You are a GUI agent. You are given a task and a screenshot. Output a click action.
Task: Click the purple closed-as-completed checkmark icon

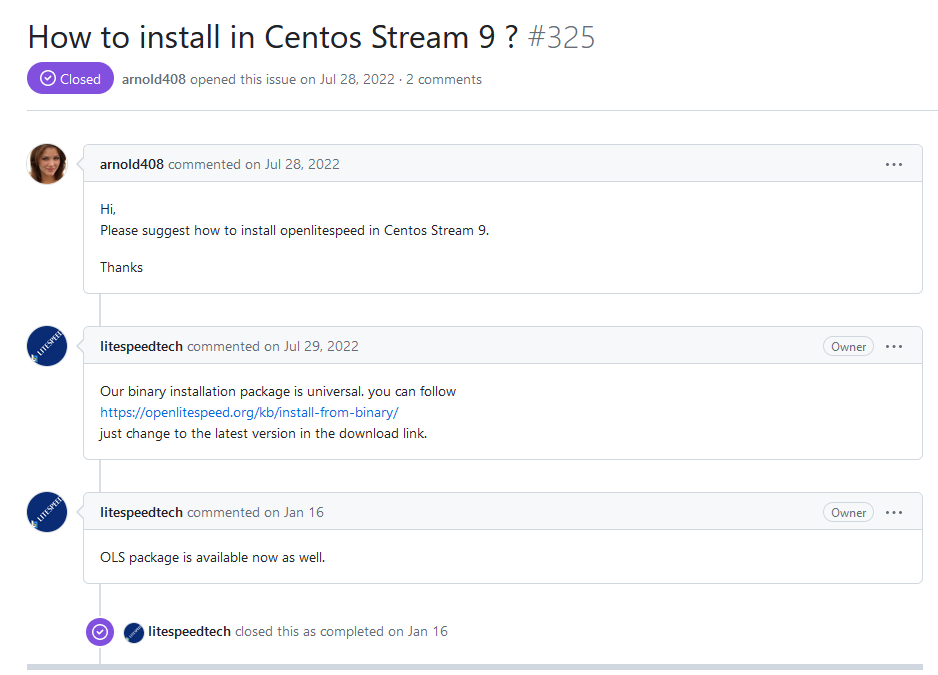click(x=100, y=632)
